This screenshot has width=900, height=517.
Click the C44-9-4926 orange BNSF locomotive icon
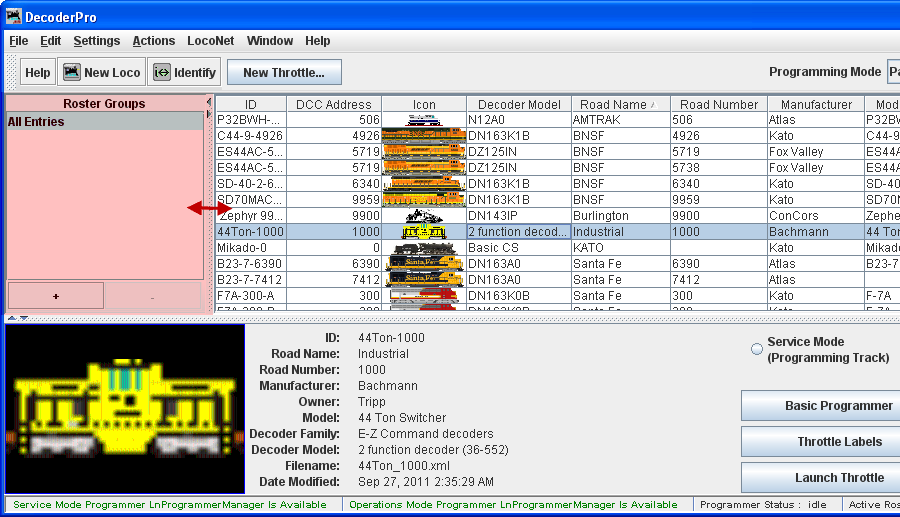[x=424, y=136]
